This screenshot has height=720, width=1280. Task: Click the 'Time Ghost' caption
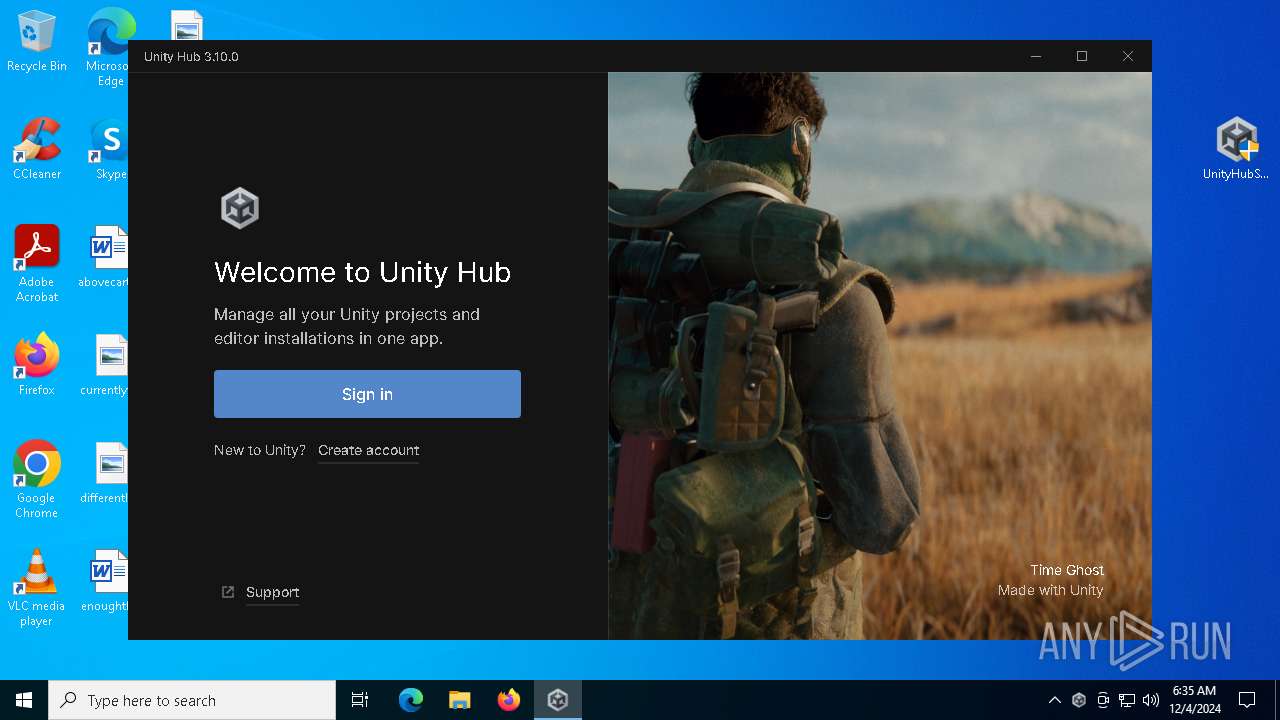point(1067,570)
